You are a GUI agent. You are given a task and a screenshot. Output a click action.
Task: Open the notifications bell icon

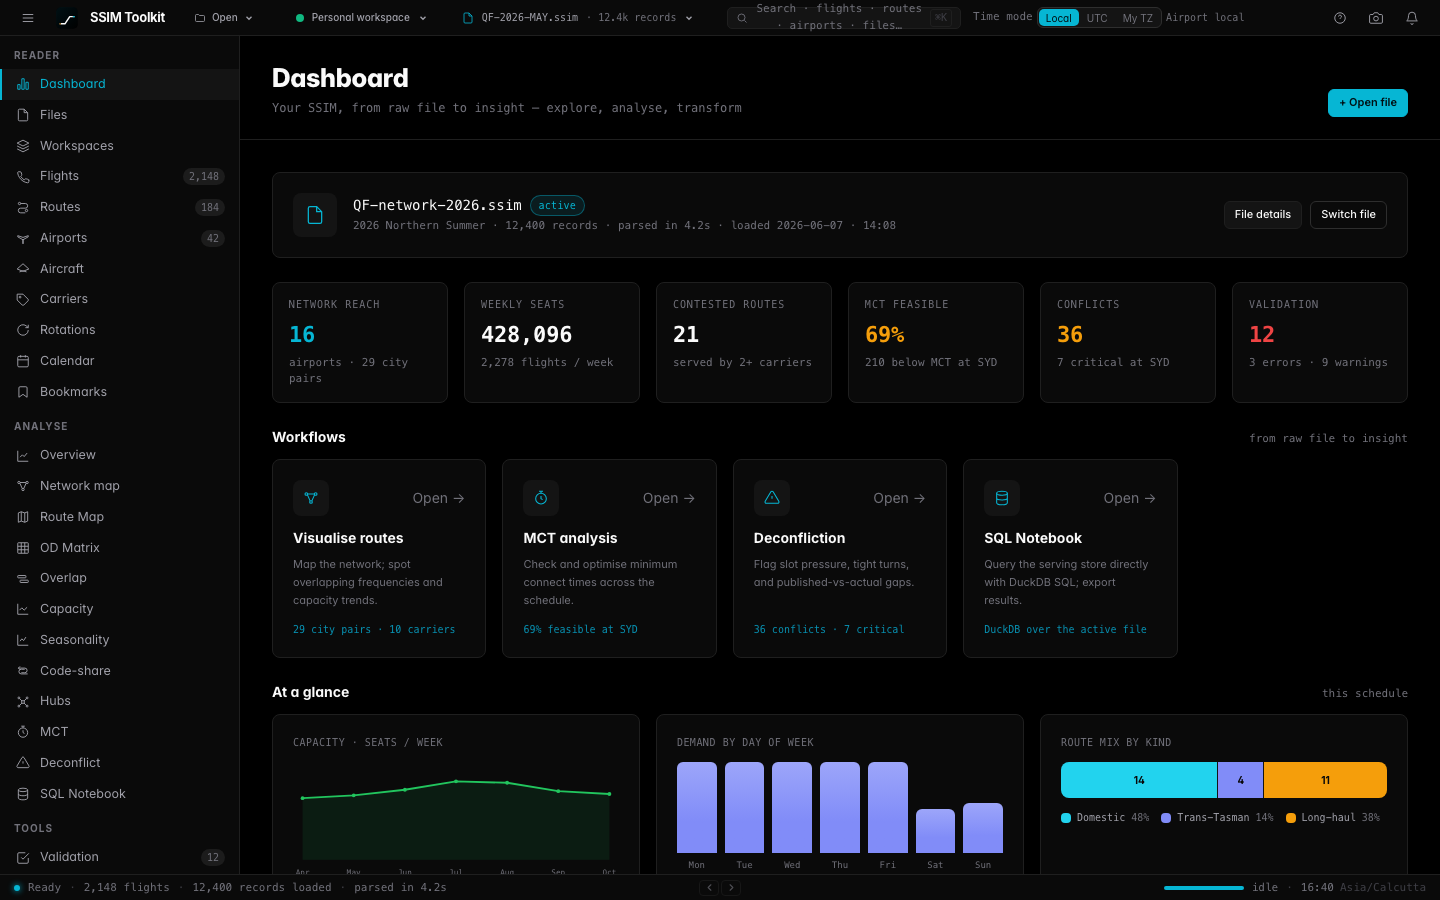click(x=1412, y=18)
